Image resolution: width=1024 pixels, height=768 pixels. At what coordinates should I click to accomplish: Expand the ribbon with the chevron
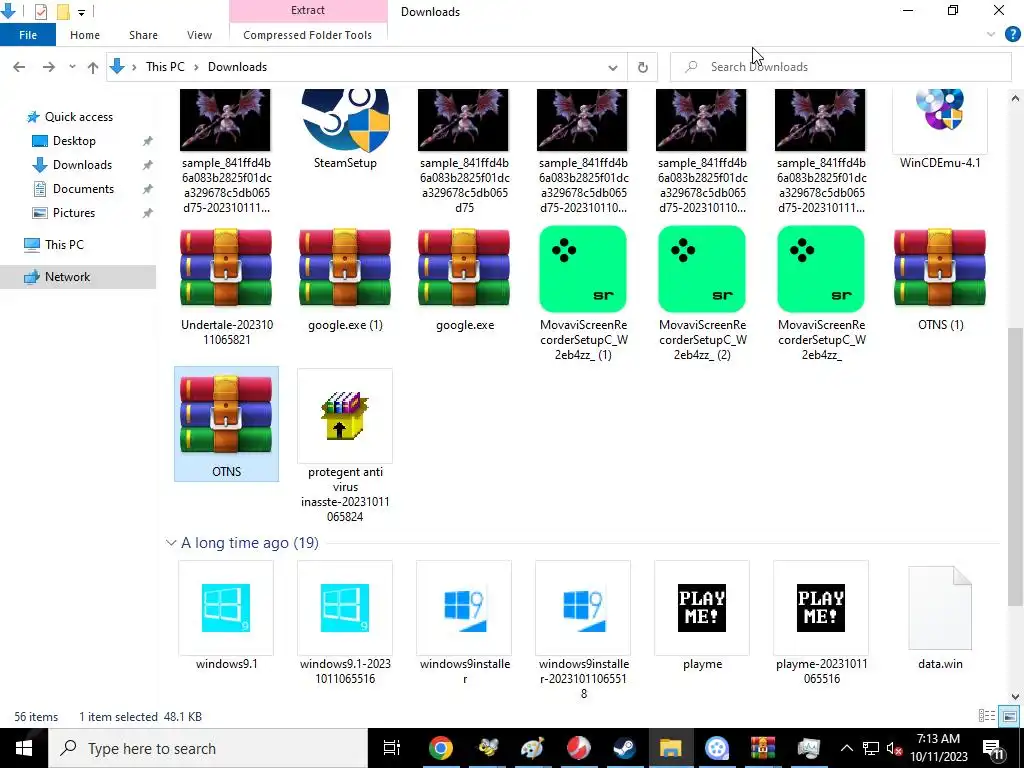point(991,35)
